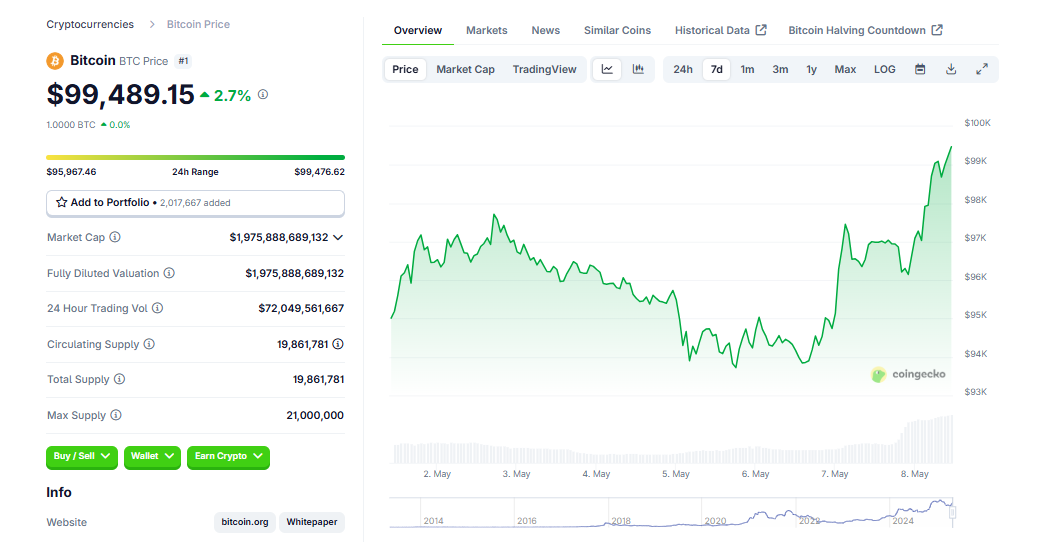
Task: Open the News tab
Action: [545, 30]
